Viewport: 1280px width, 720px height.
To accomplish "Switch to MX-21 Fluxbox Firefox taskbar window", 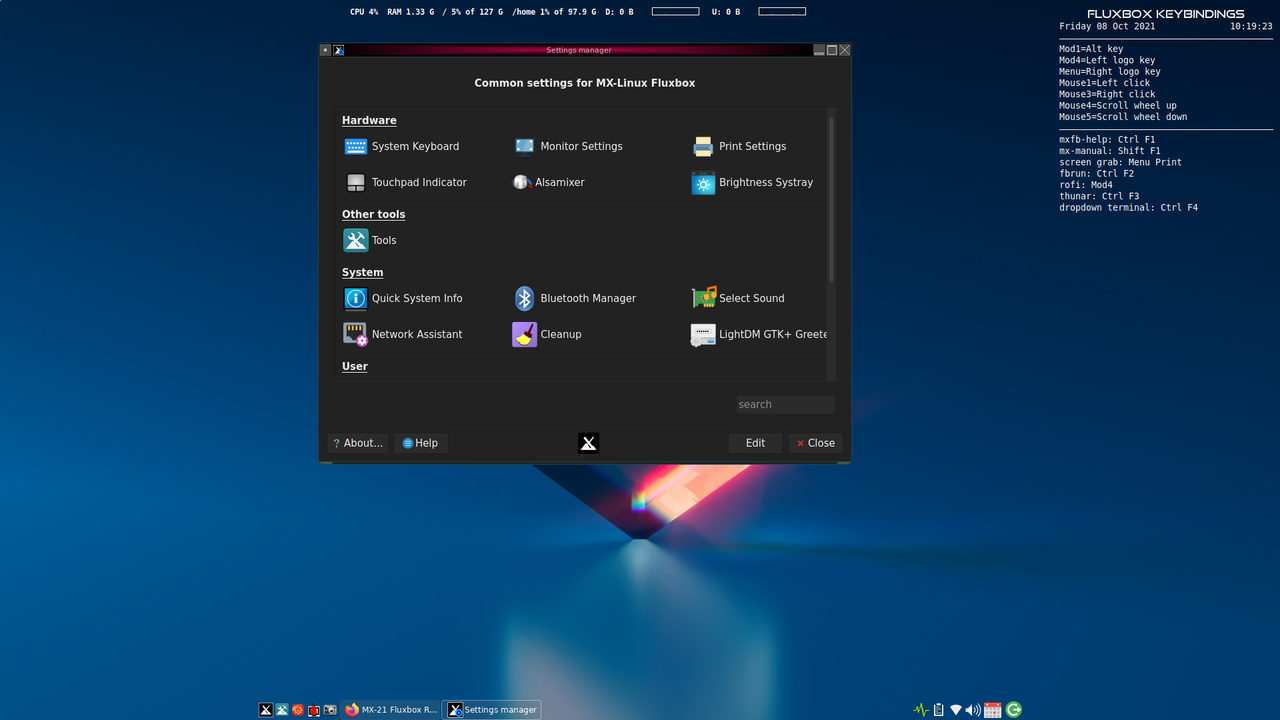I will click(391, 710).
